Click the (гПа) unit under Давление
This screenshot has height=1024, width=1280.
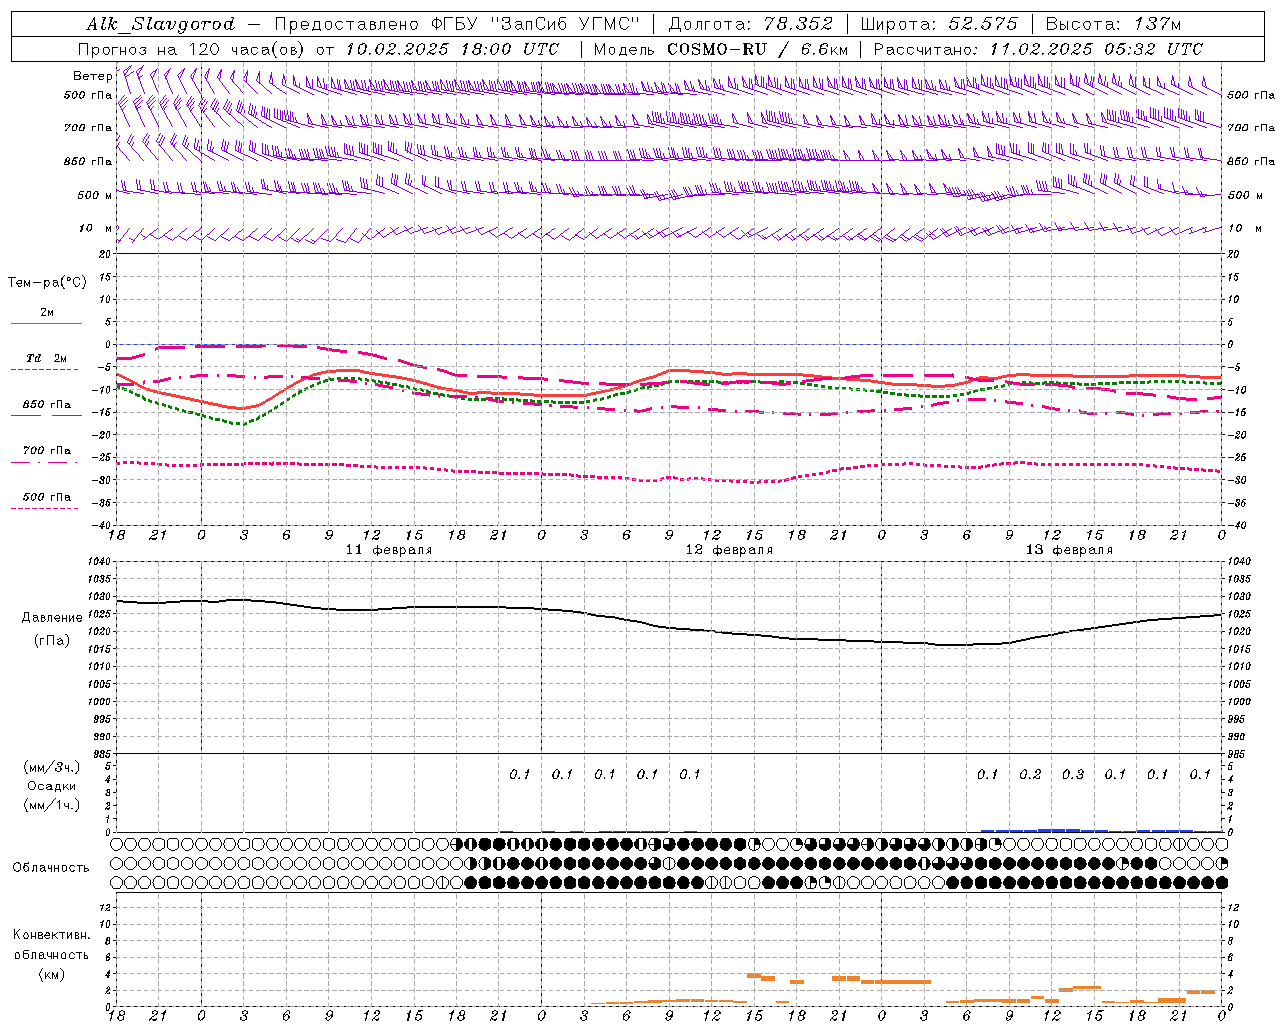(x=52, y=640)
